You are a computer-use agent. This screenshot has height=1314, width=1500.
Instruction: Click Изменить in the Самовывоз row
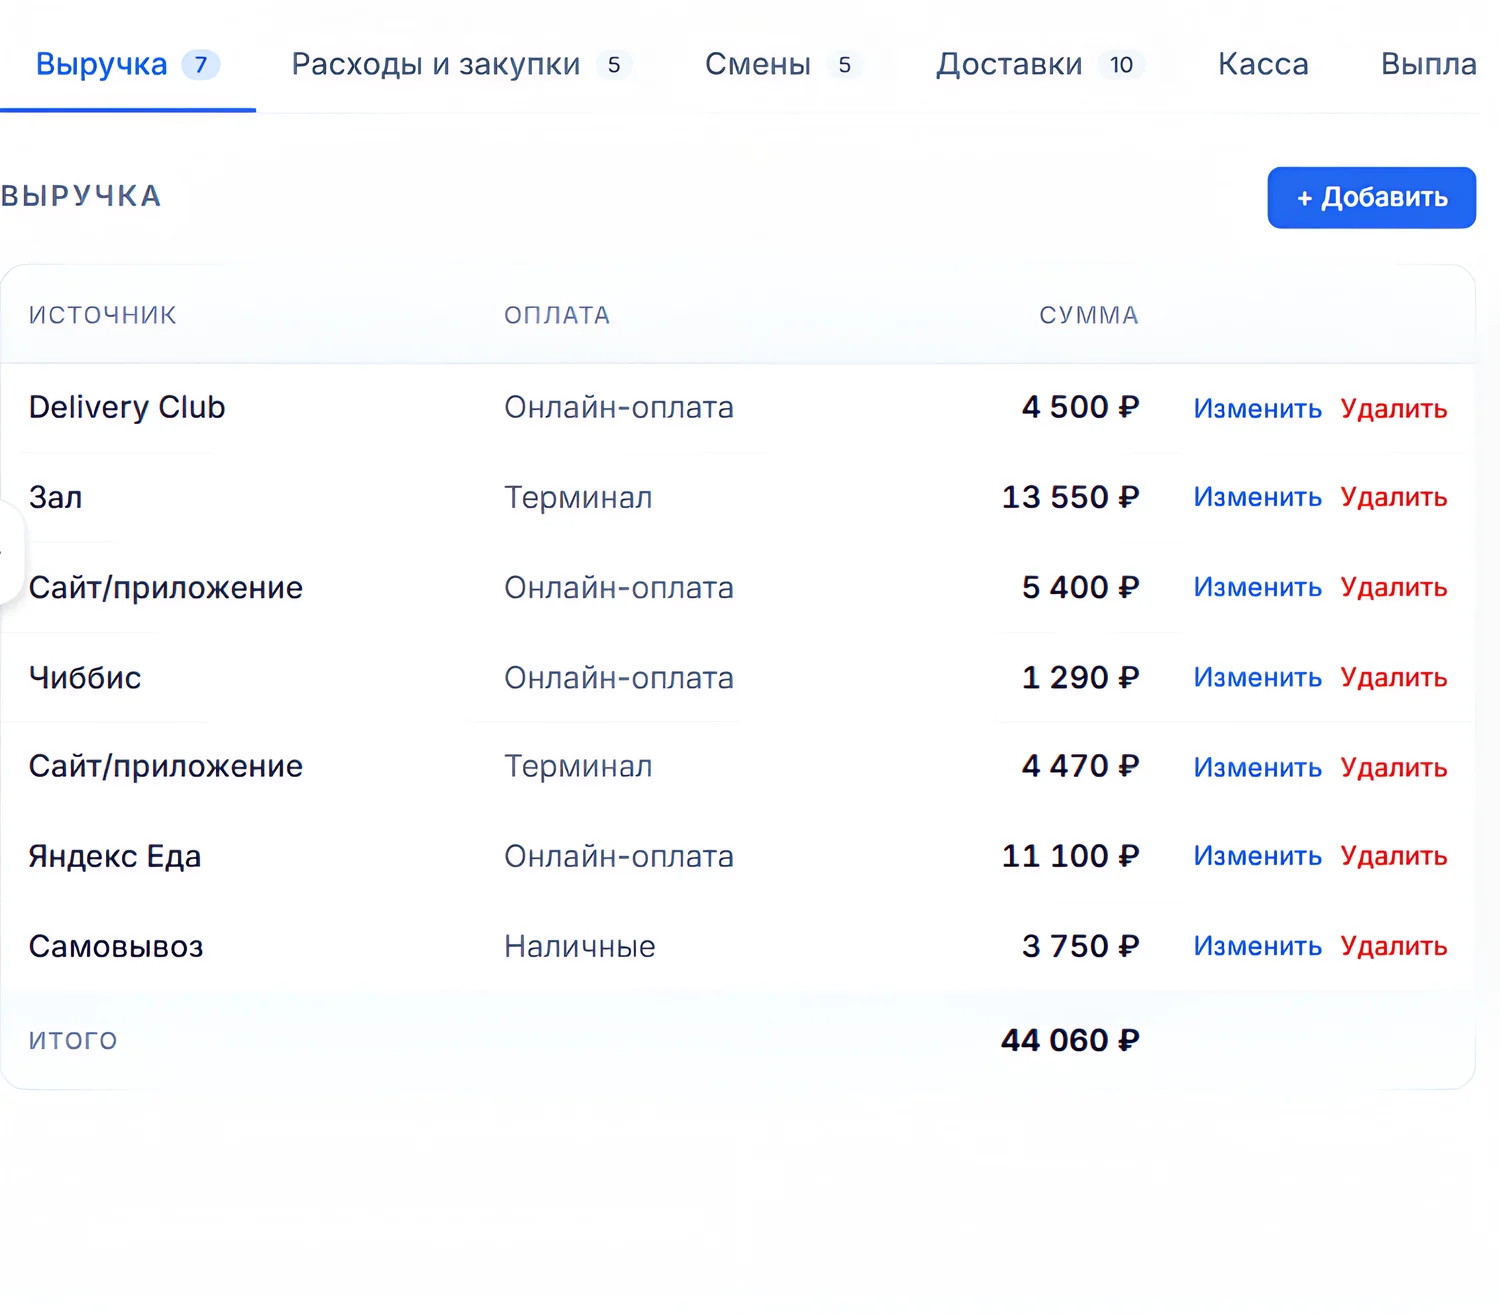pos(1257,946)
